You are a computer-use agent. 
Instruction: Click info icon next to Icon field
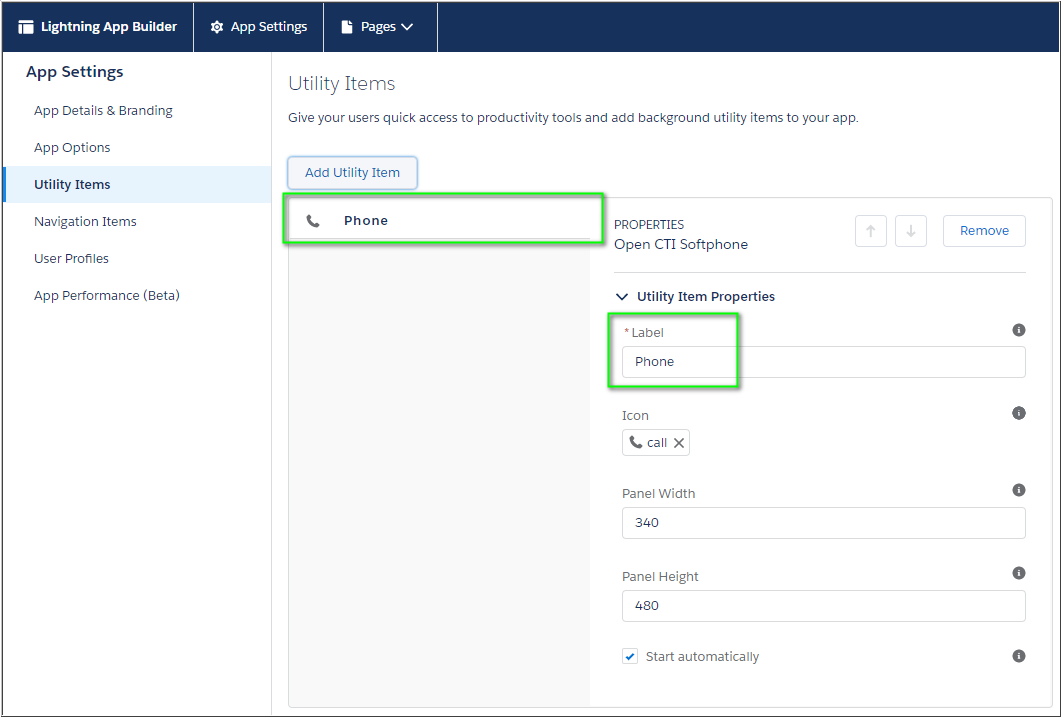1018,413
